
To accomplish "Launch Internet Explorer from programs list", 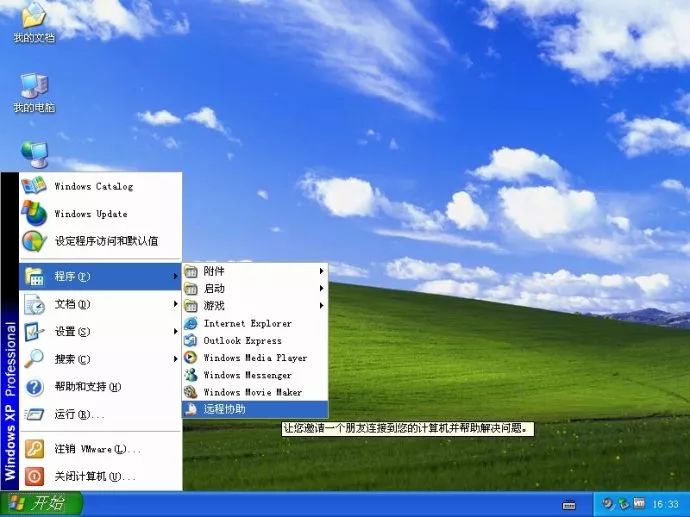I will click(255, 323).
